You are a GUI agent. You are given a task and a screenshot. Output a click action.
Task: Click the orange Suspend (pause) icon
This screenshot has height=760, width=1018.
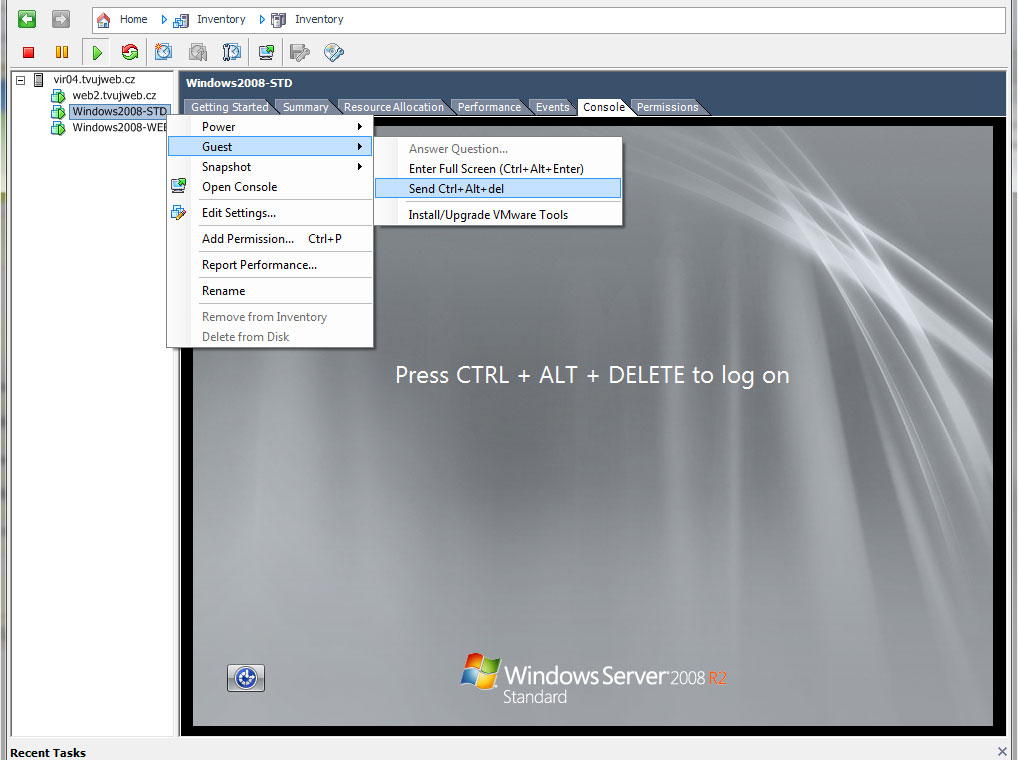(62, 52)
